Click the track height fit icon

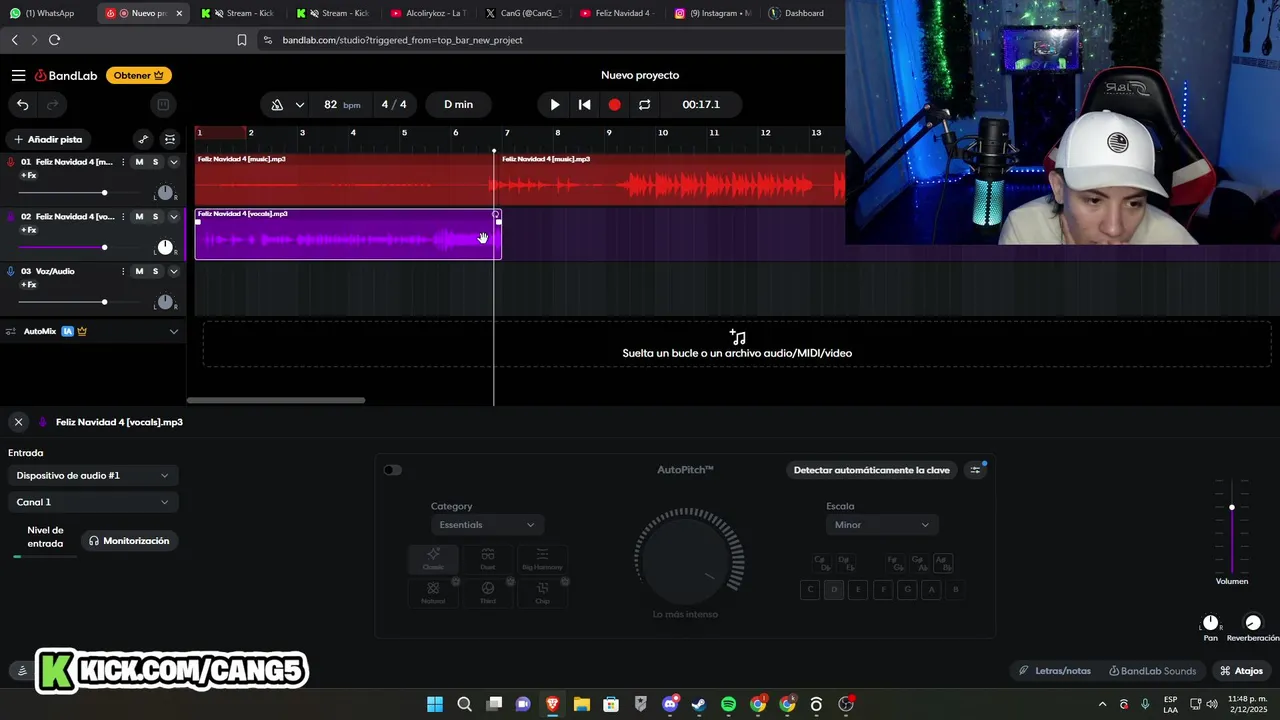pos(170,139)
